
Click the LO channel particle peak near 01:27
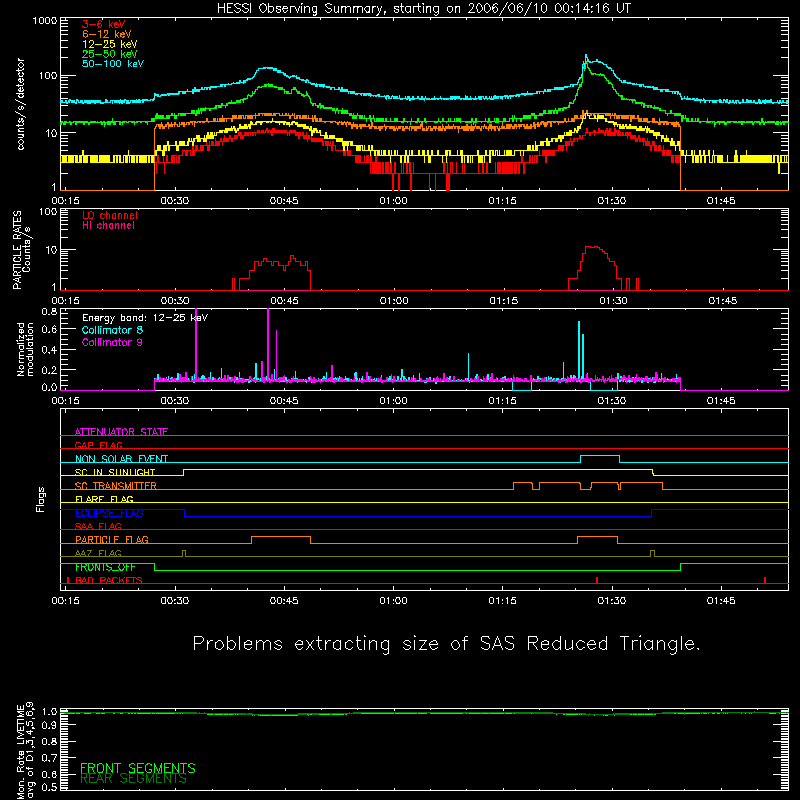coord(593,248)
